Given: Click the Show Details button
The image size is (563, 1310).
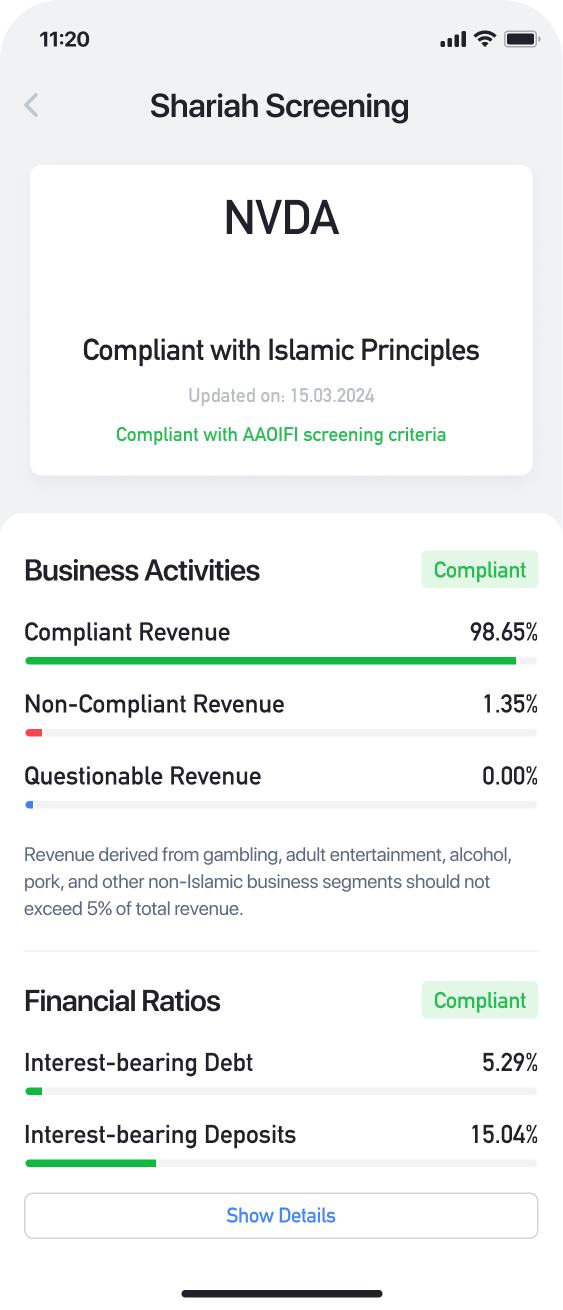Looking at the screenshot, I should click(281, 1216).
